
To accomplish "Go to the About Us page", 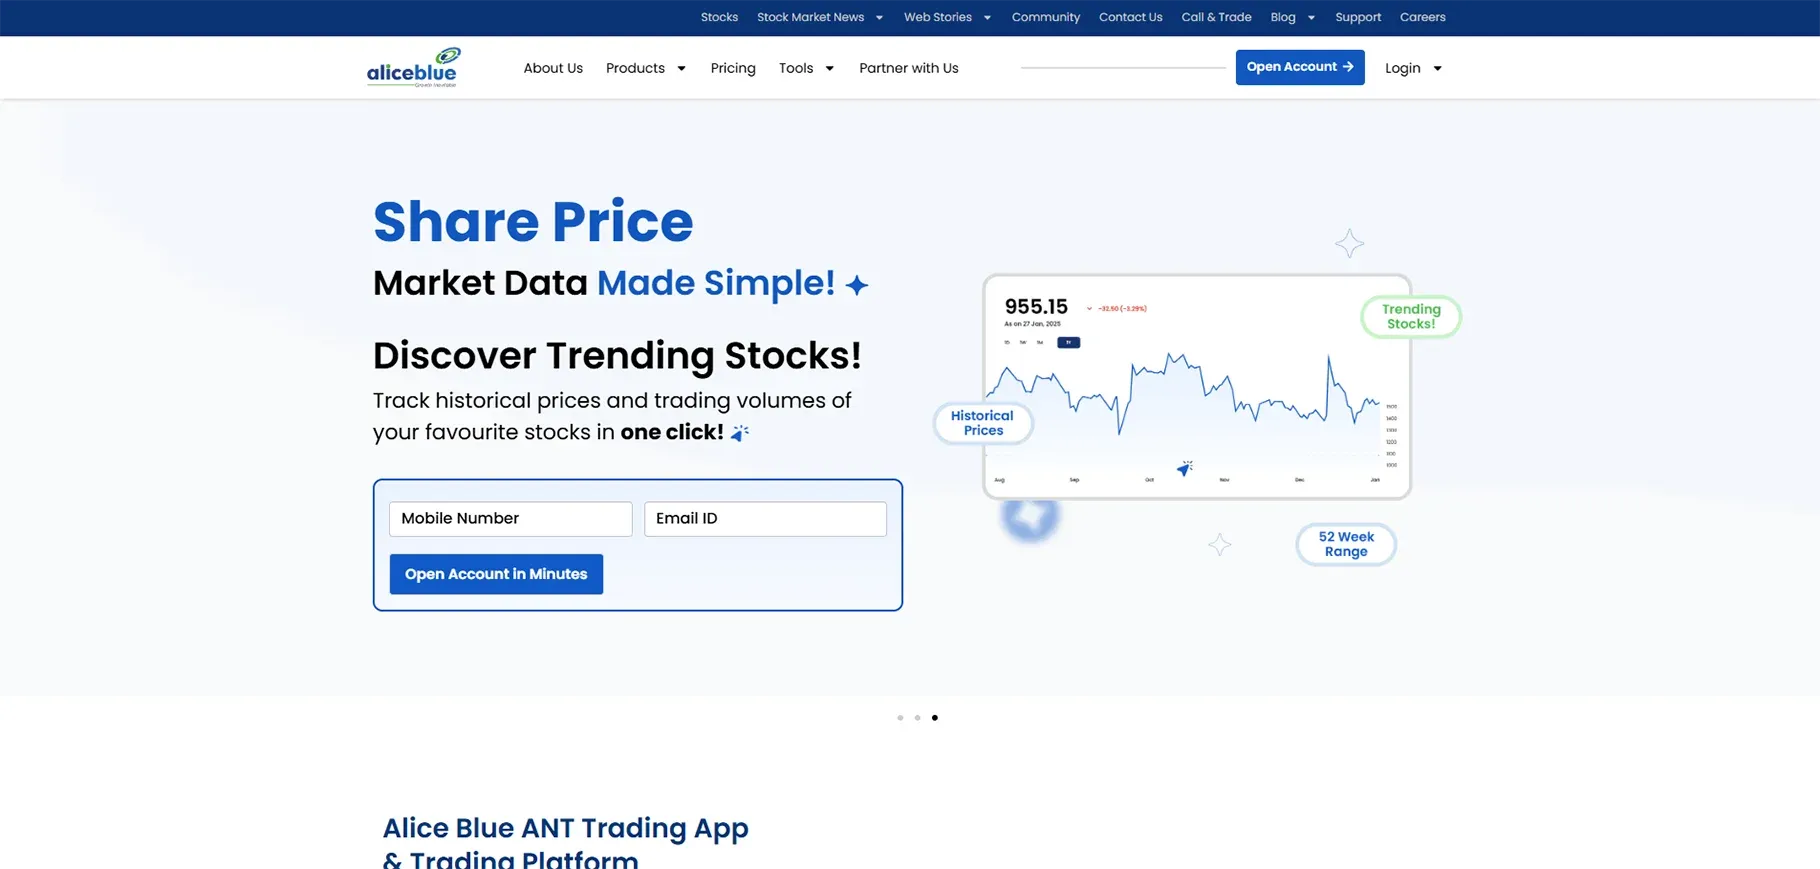I will [x=553, y=68].
